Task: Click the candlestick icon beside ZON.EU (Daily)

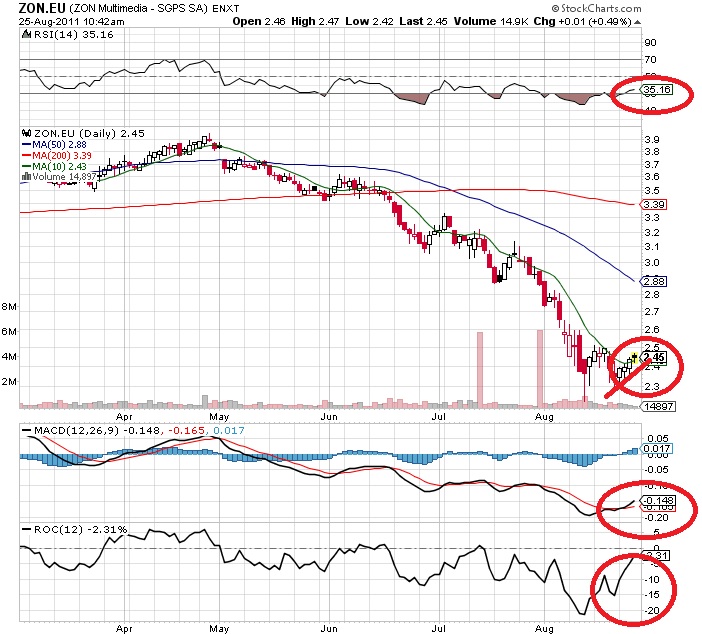Action: (x=26, y=133)
